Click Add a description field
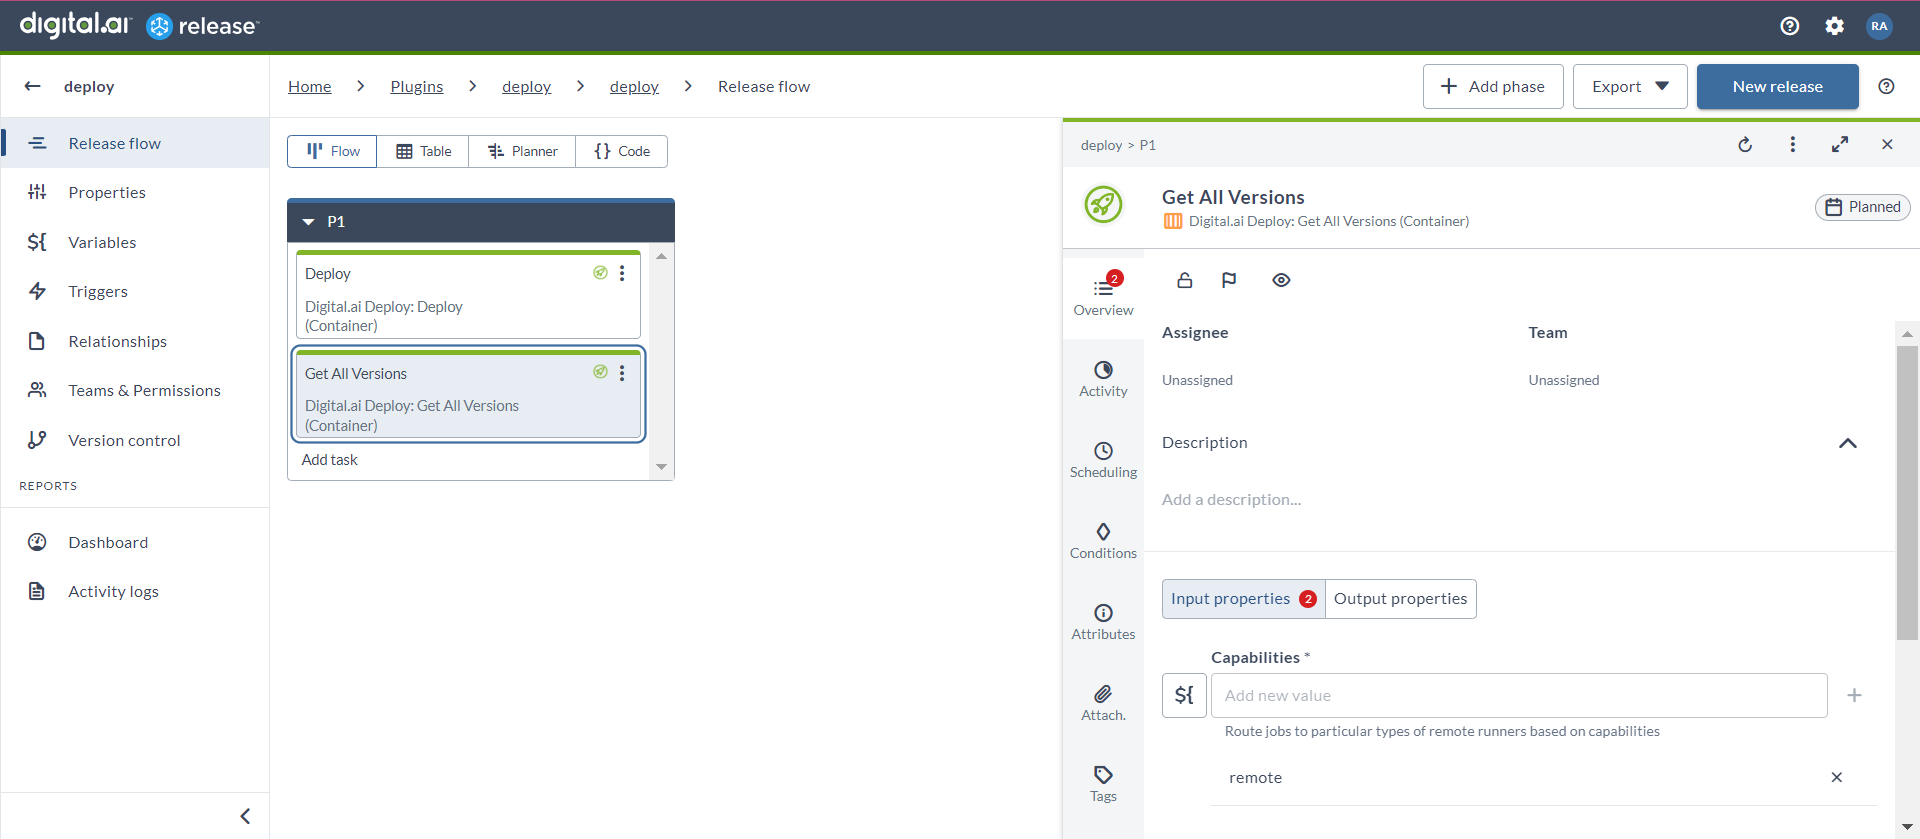This screenshot has height=839, width=1920. [x=1231, y=499]
